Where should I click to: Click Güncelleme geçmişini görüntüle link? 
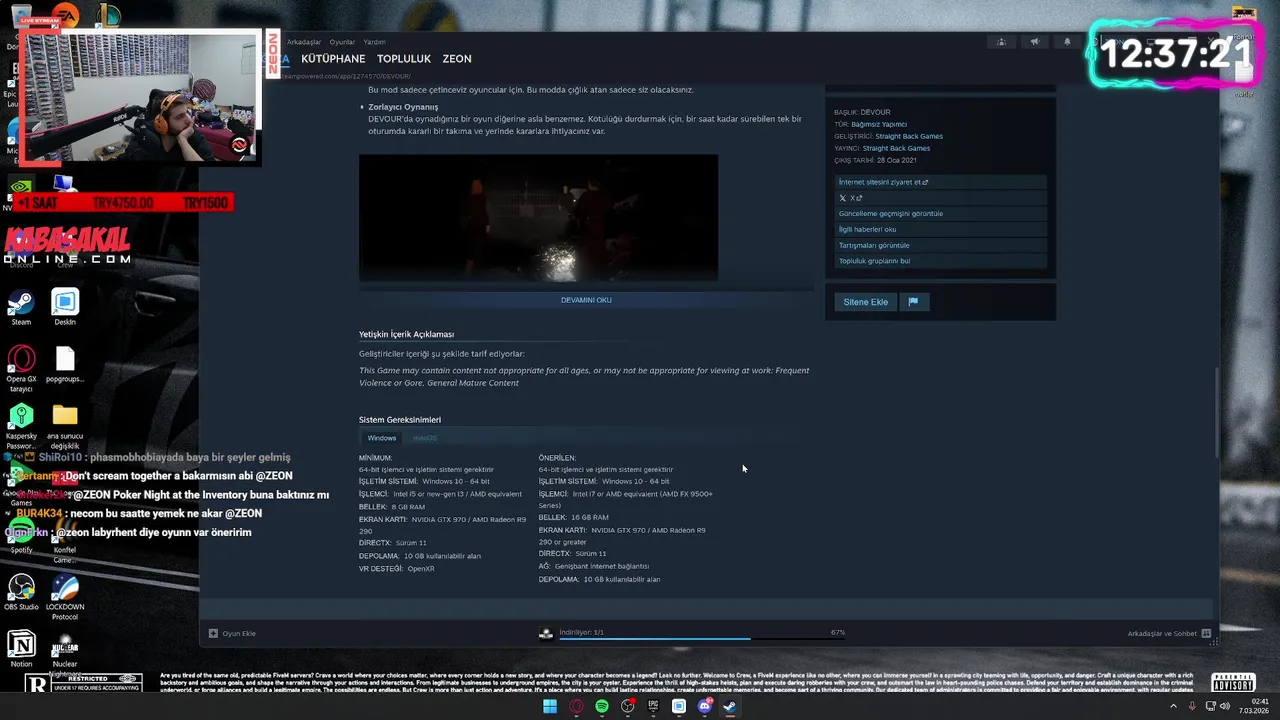pyautogui.click(x=941, y=213)
